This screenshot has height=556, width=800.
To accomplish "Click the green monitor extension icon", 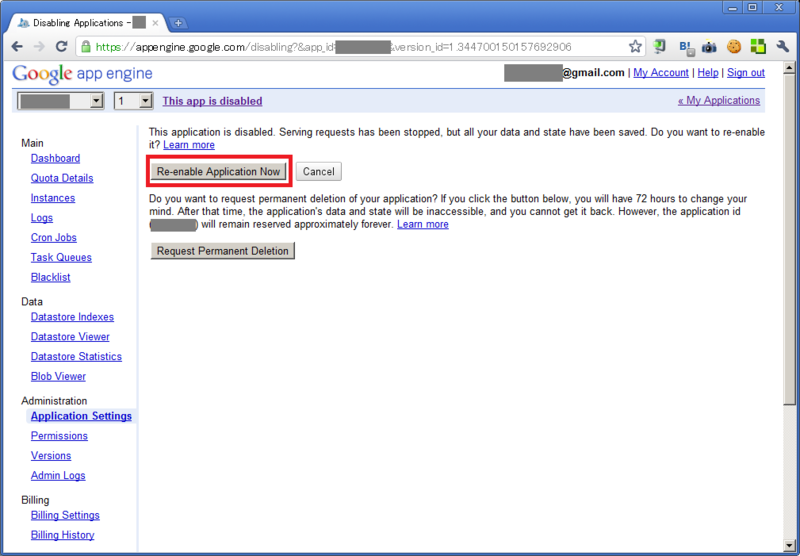I will (x=660, y=47).
